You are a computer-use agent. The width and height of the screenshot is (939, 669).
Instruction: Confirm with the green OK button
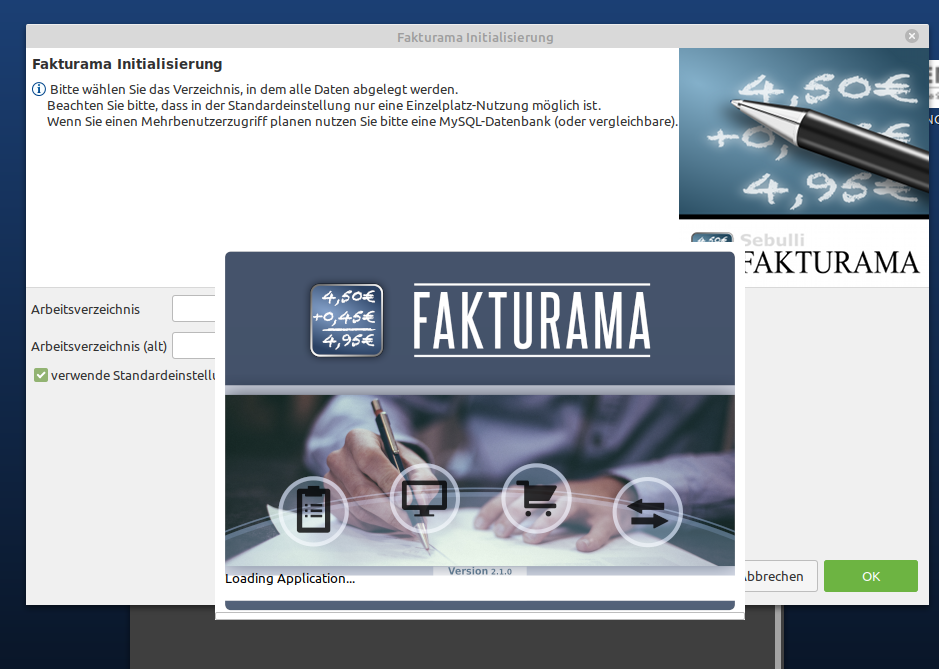coord(871,576)
